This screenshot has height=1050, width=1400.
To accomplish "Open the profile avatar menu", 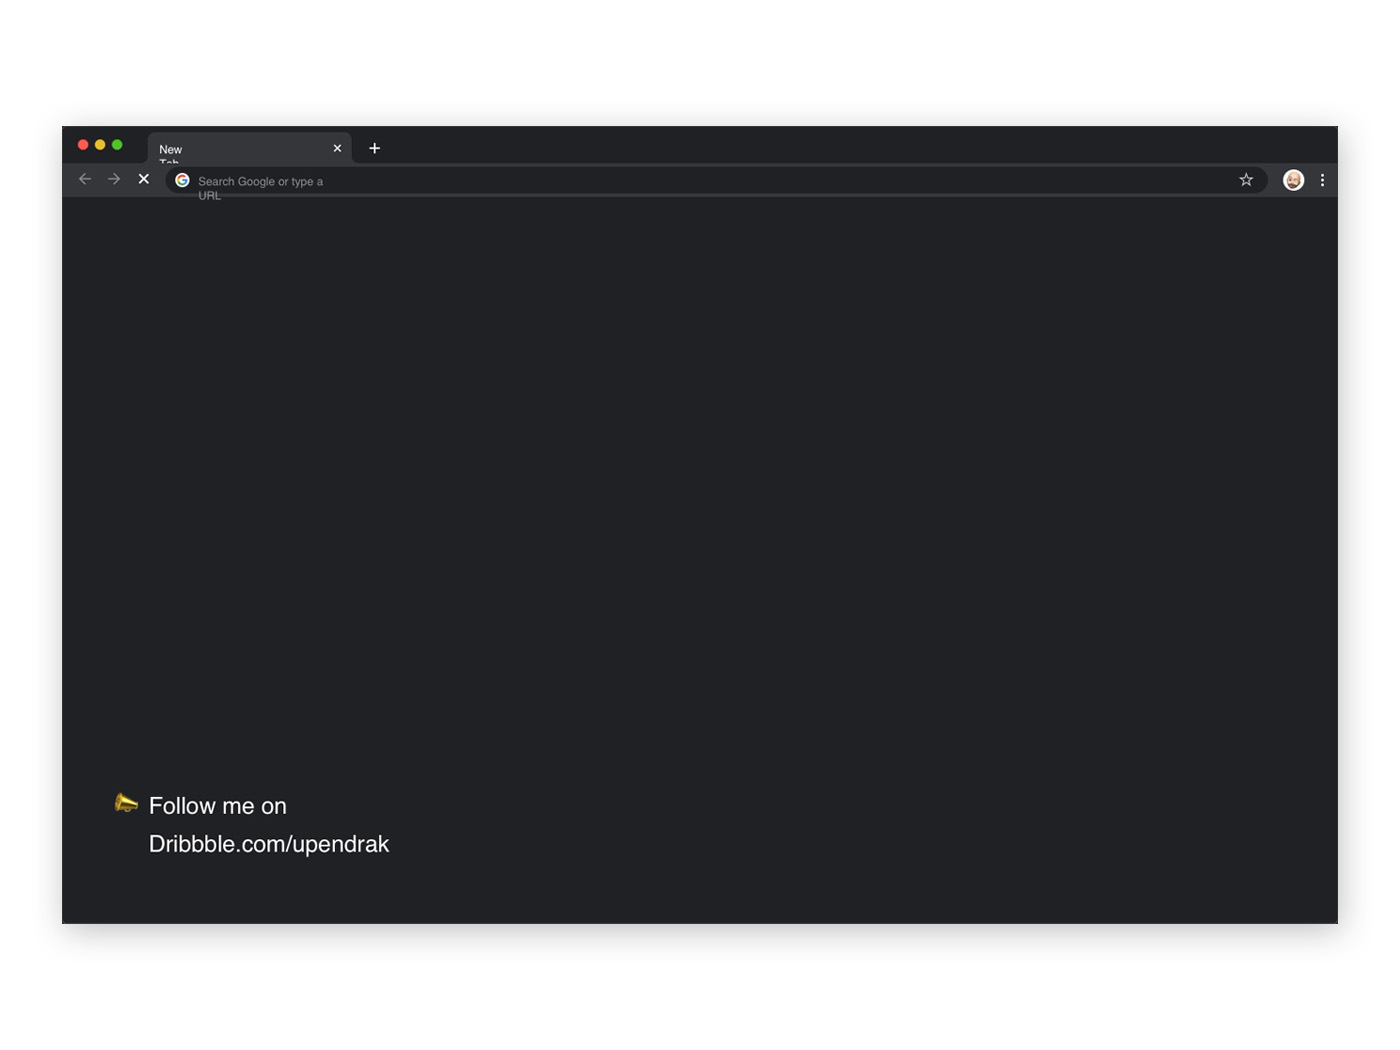I will pyautogui.click(x=1293, y=180).
